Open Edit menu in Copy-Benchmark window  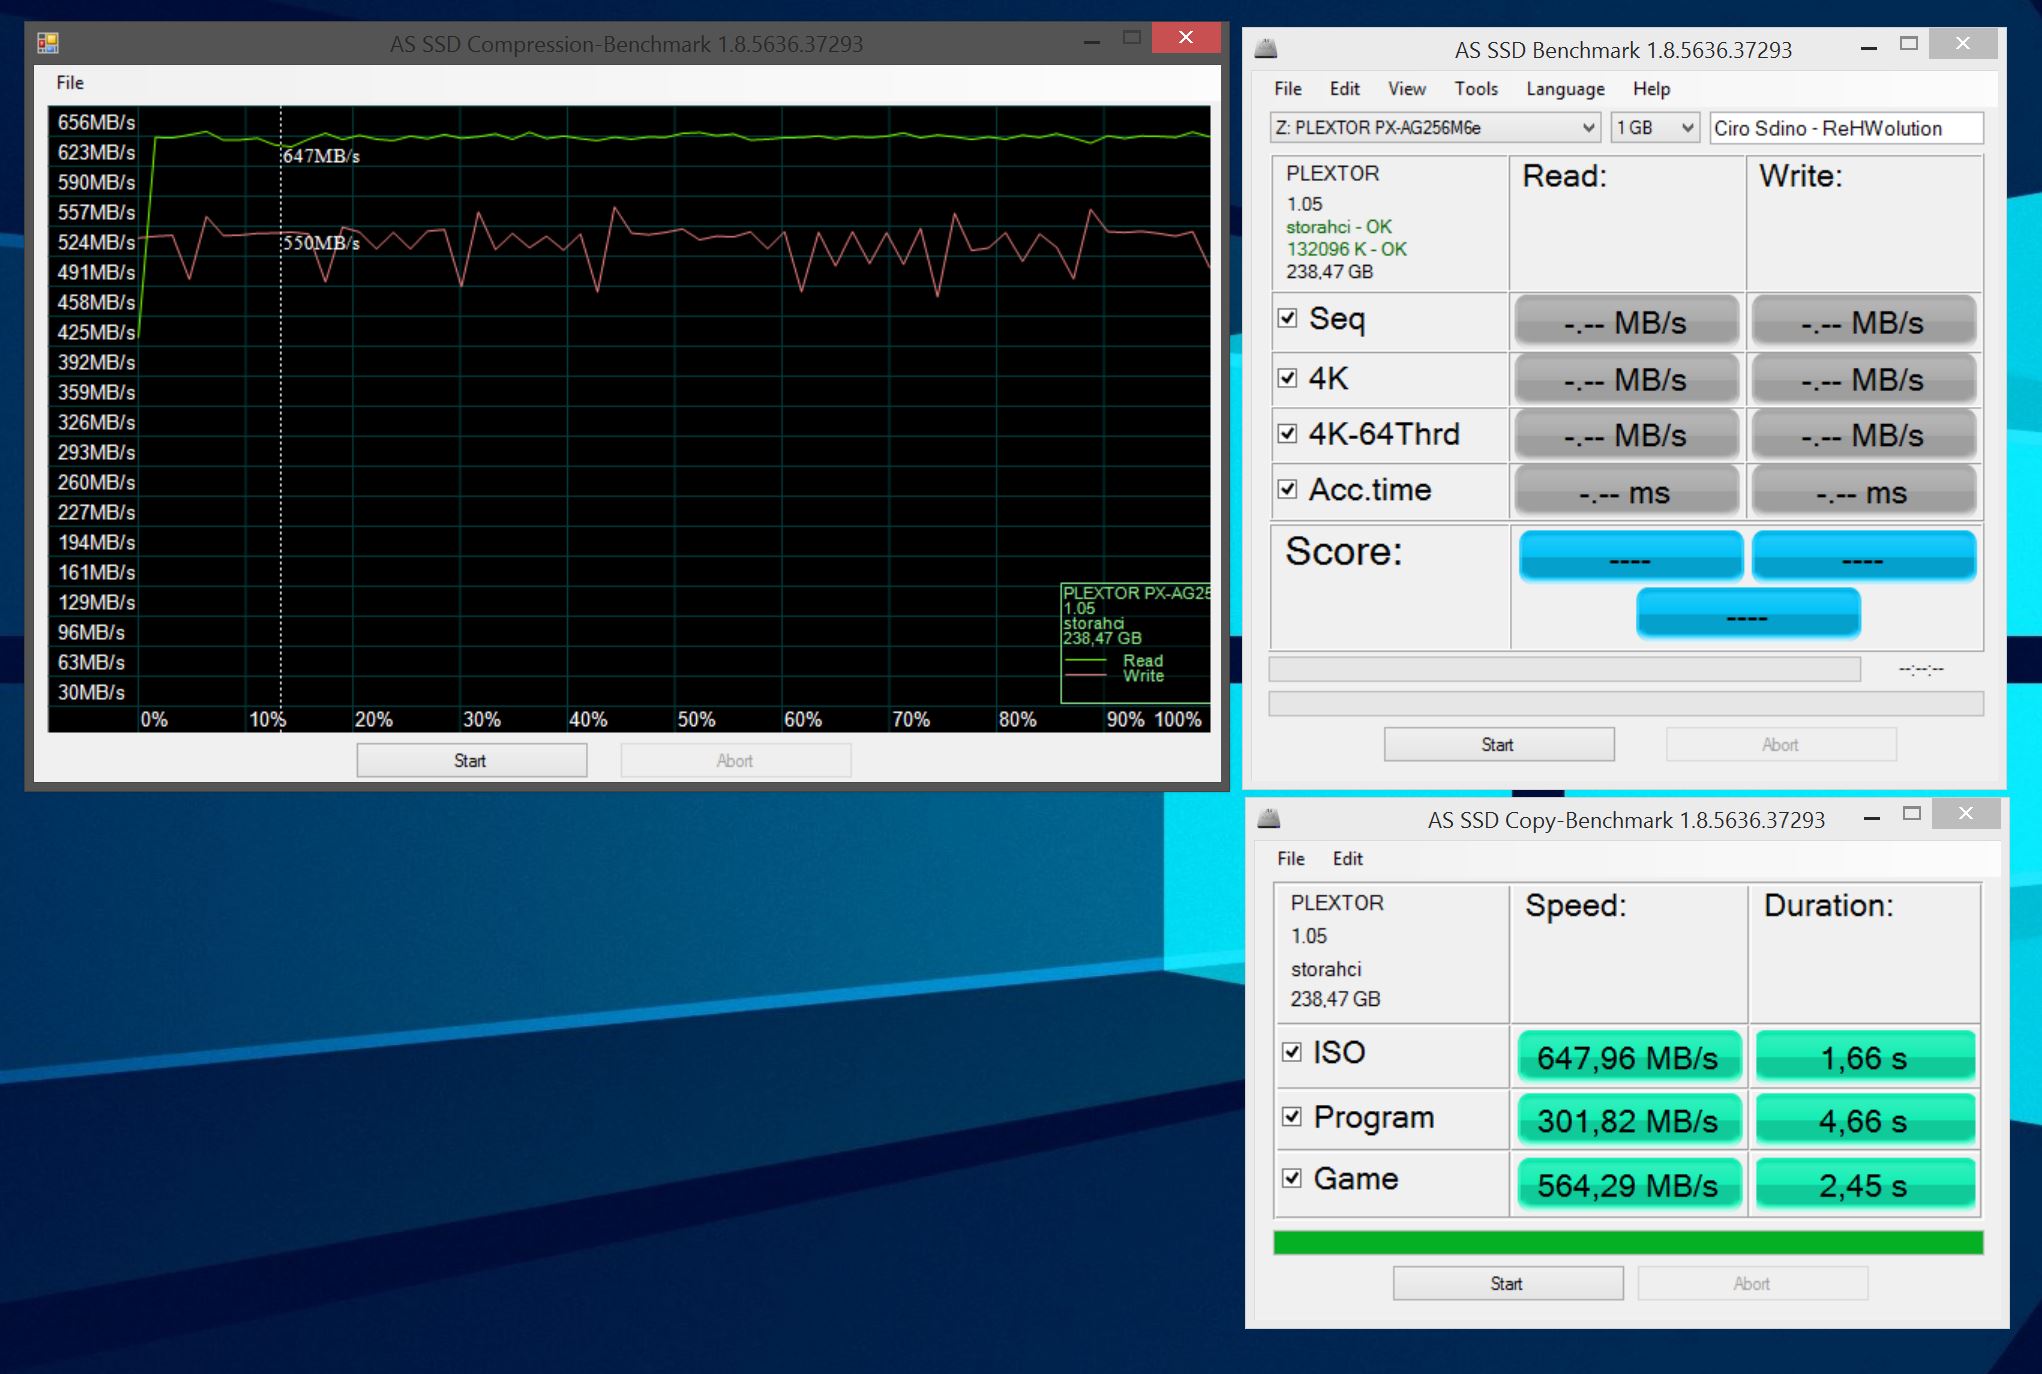point(1347,859)
